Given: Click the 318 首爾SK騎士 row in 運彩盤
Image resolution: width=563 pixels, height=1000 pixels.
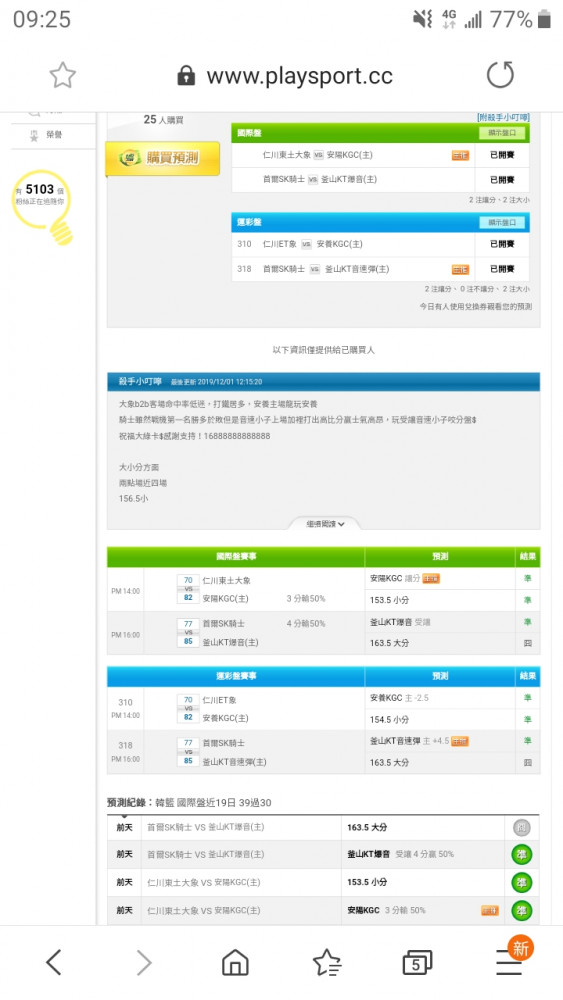Looking at the screenshot, I should click(381, 269).
